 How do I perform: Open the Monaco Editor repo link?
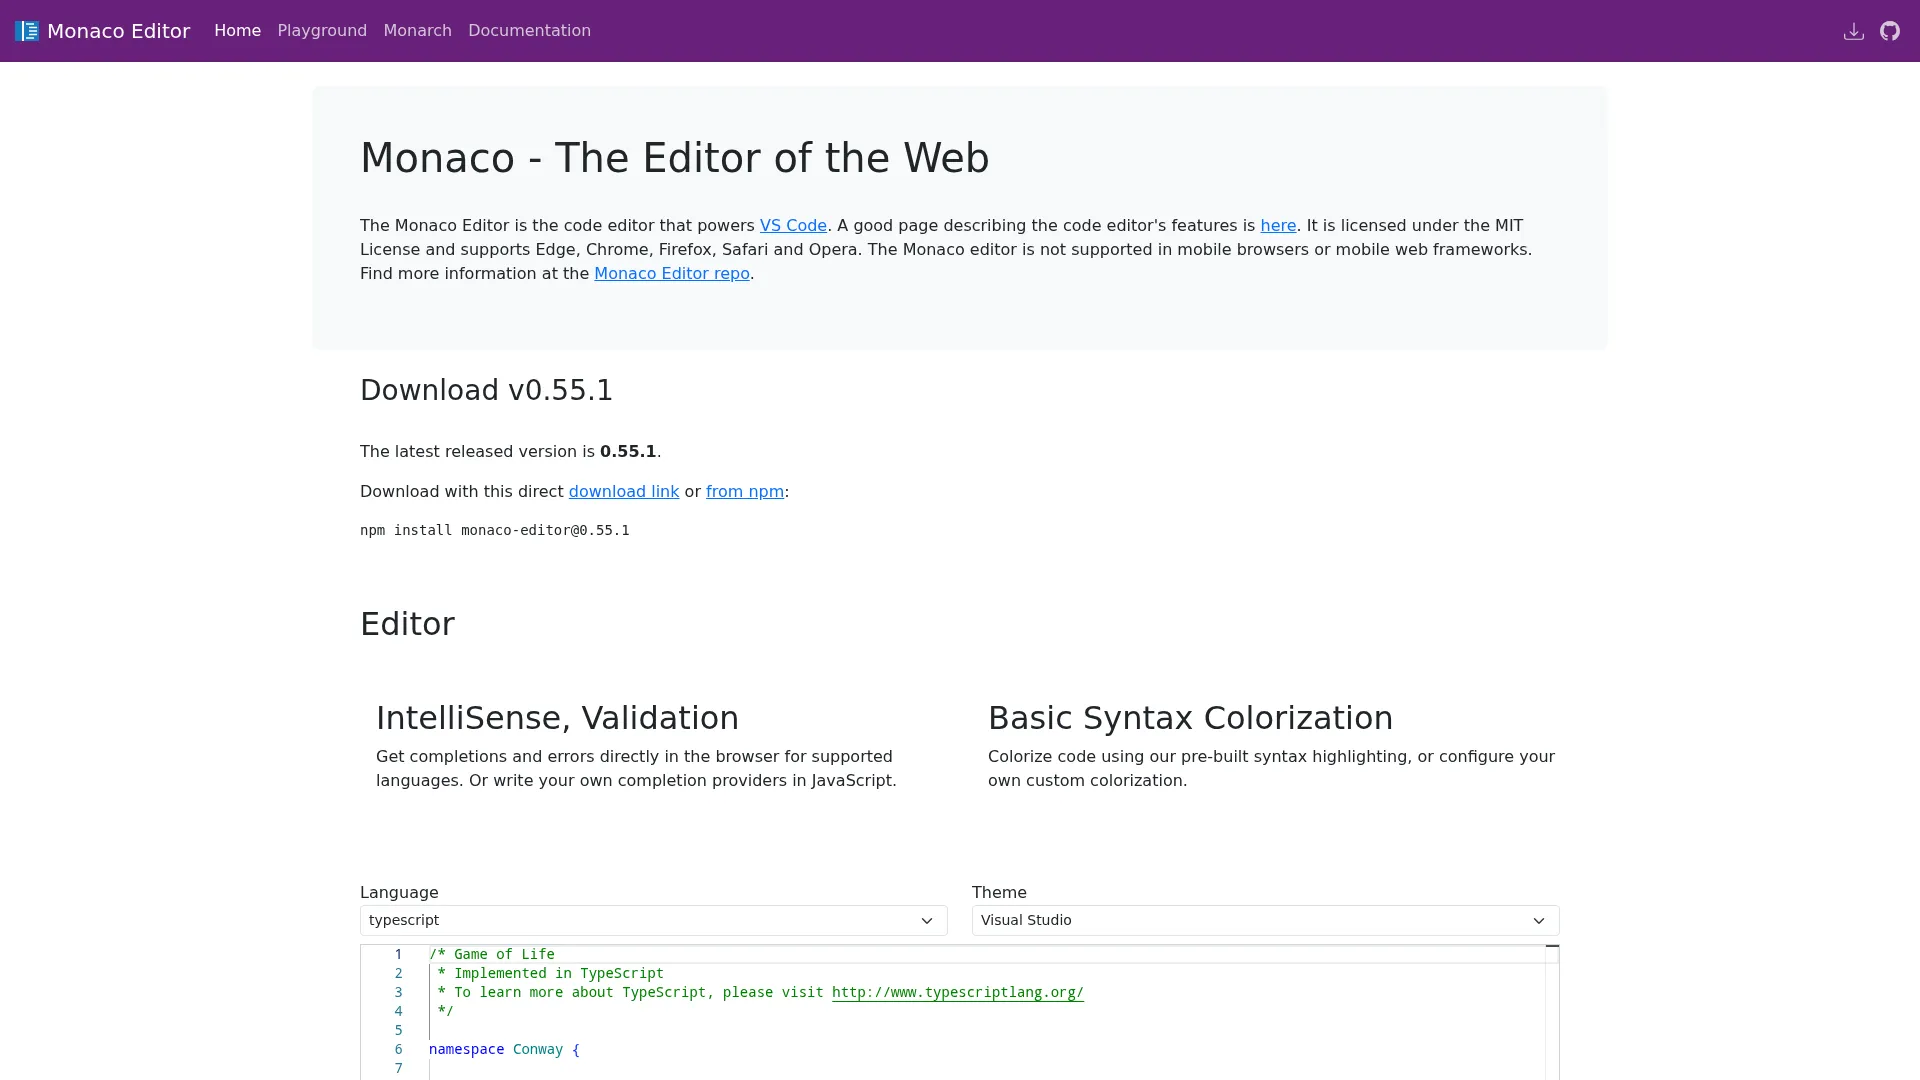click(672, 274)
